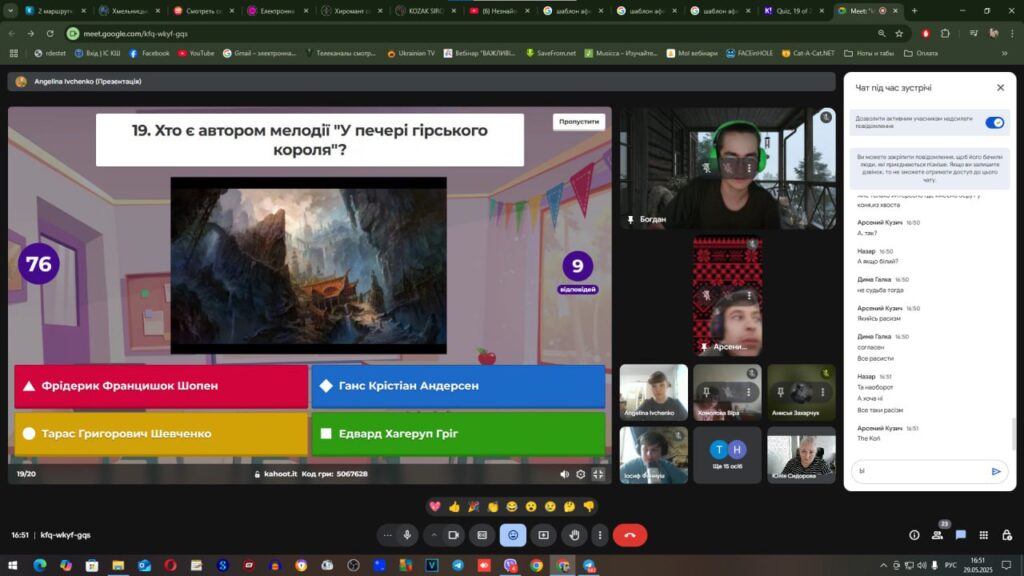1024x576 pixels.
Task: Show the 15 other participants tile
Action: pyautogui.click(x=727, y=455)
